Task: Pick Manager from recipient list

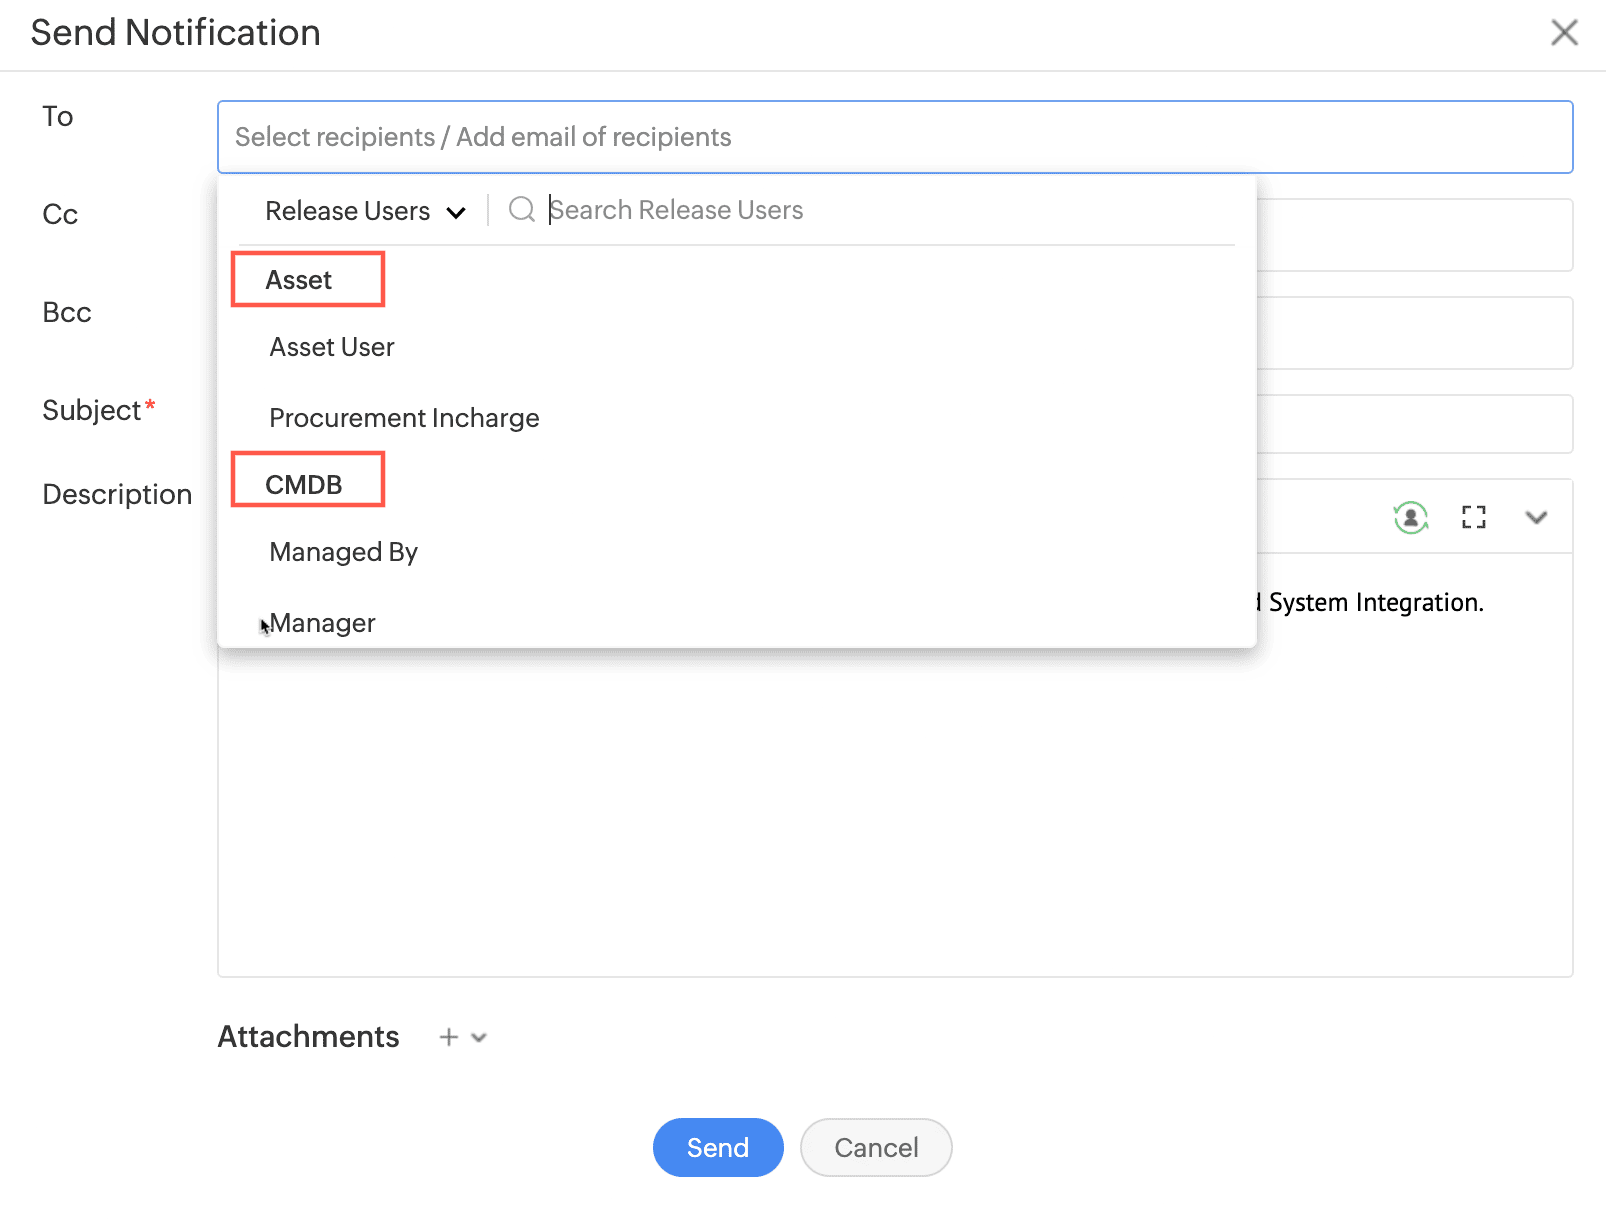Action: (323, 623)
